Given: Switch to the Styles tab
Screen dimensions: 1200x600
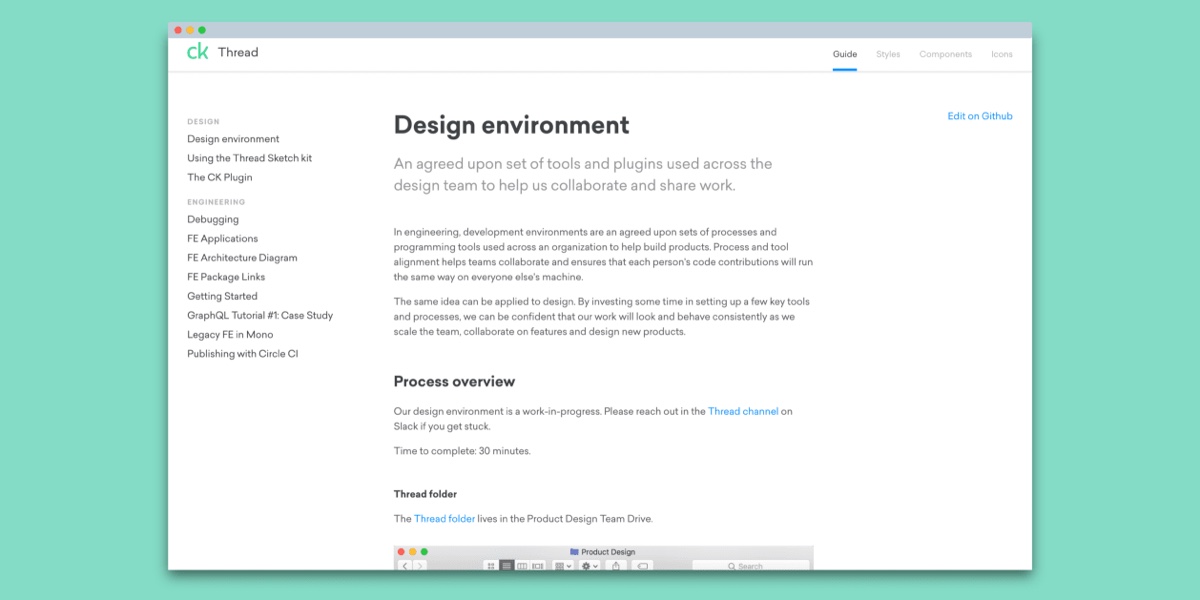Looking at the screenshot, I should point(888,54).
